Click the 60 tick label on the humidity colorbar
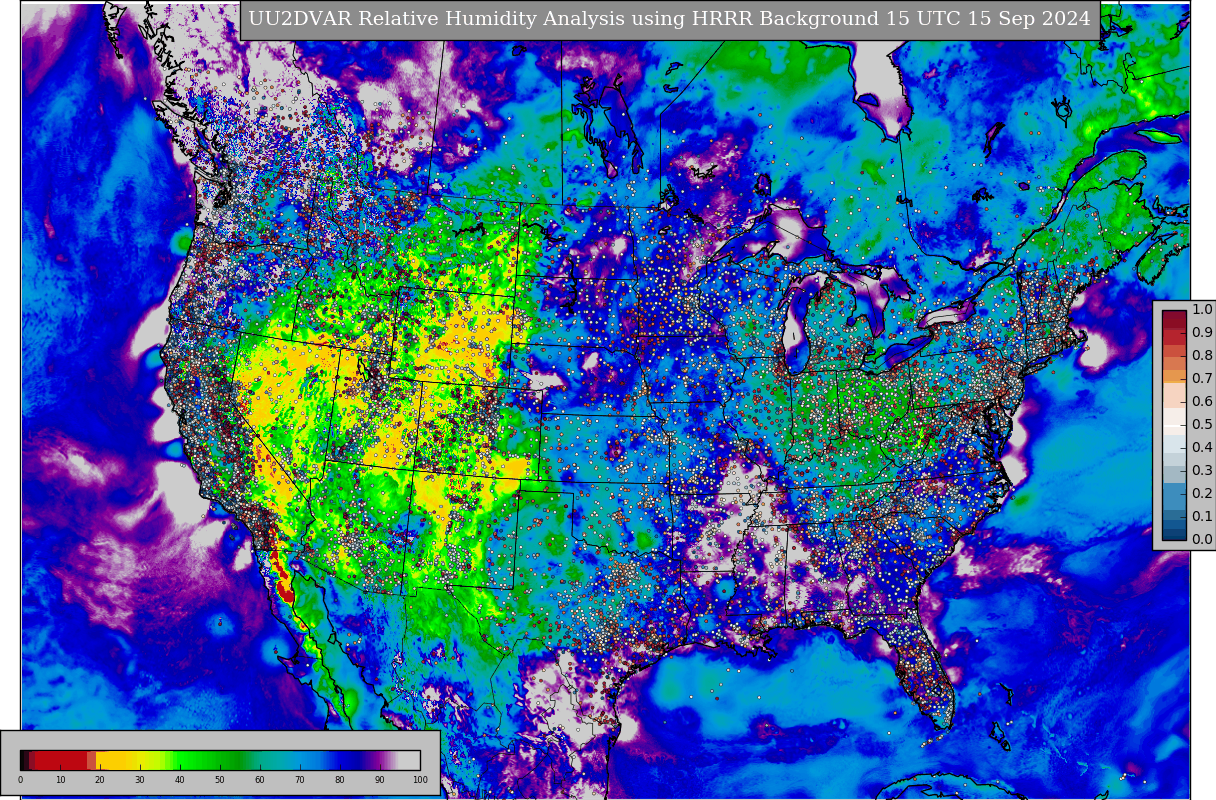 coord(260,780)
